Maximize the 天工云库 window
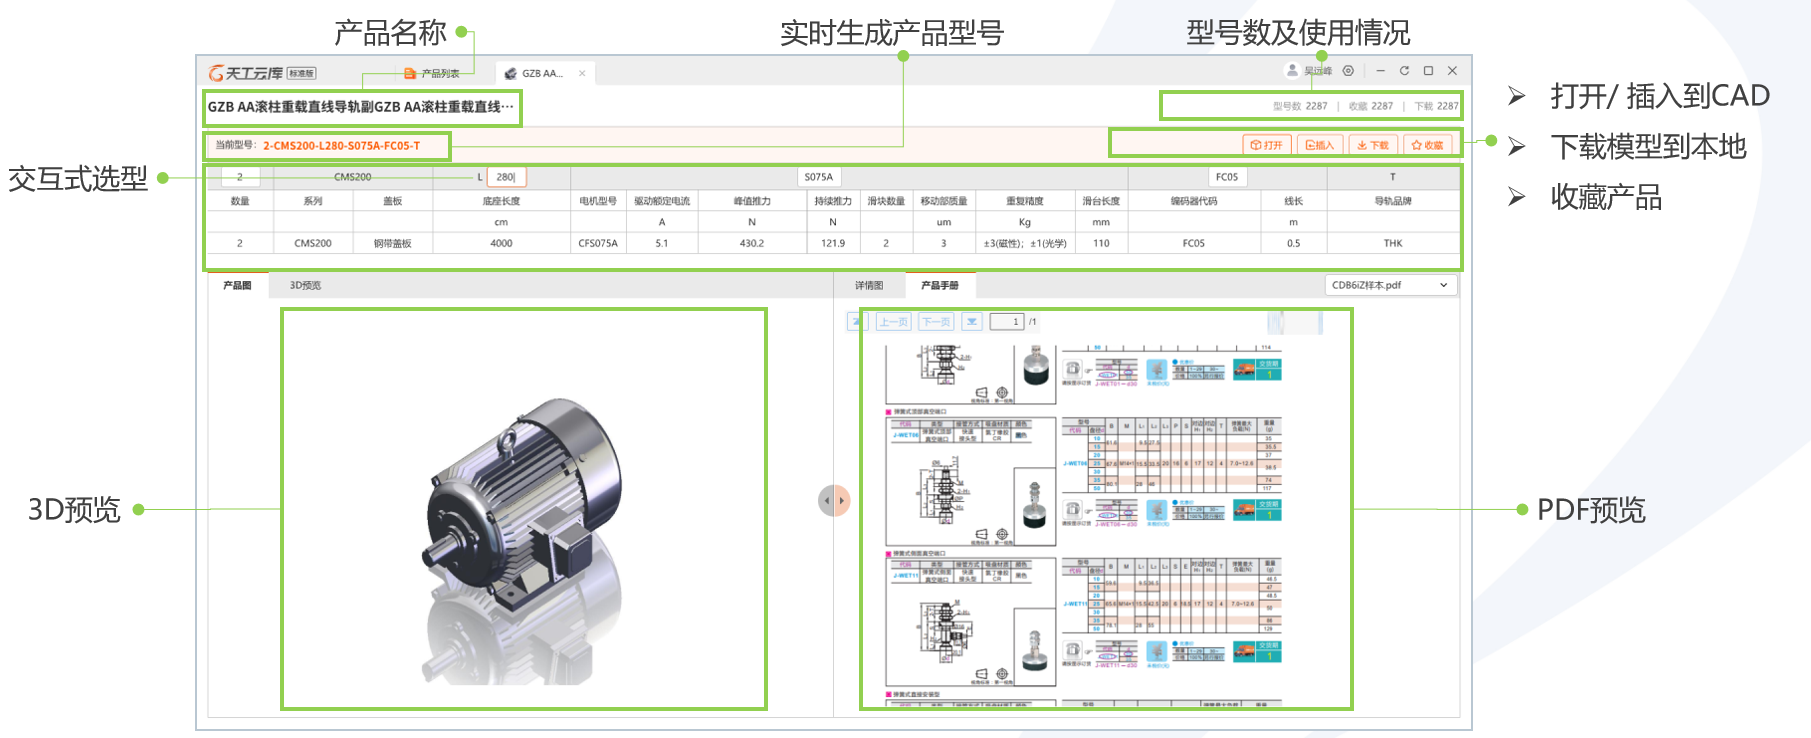Viewport: 1811px width, 738px height. click(1428, 71)
